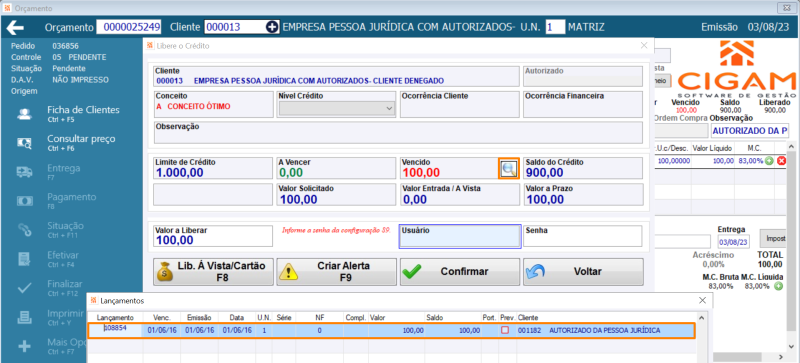Viewport: 800px width, 363px height.
Task: Click the Mais Opções plus icon
Action: pos(24,347)
